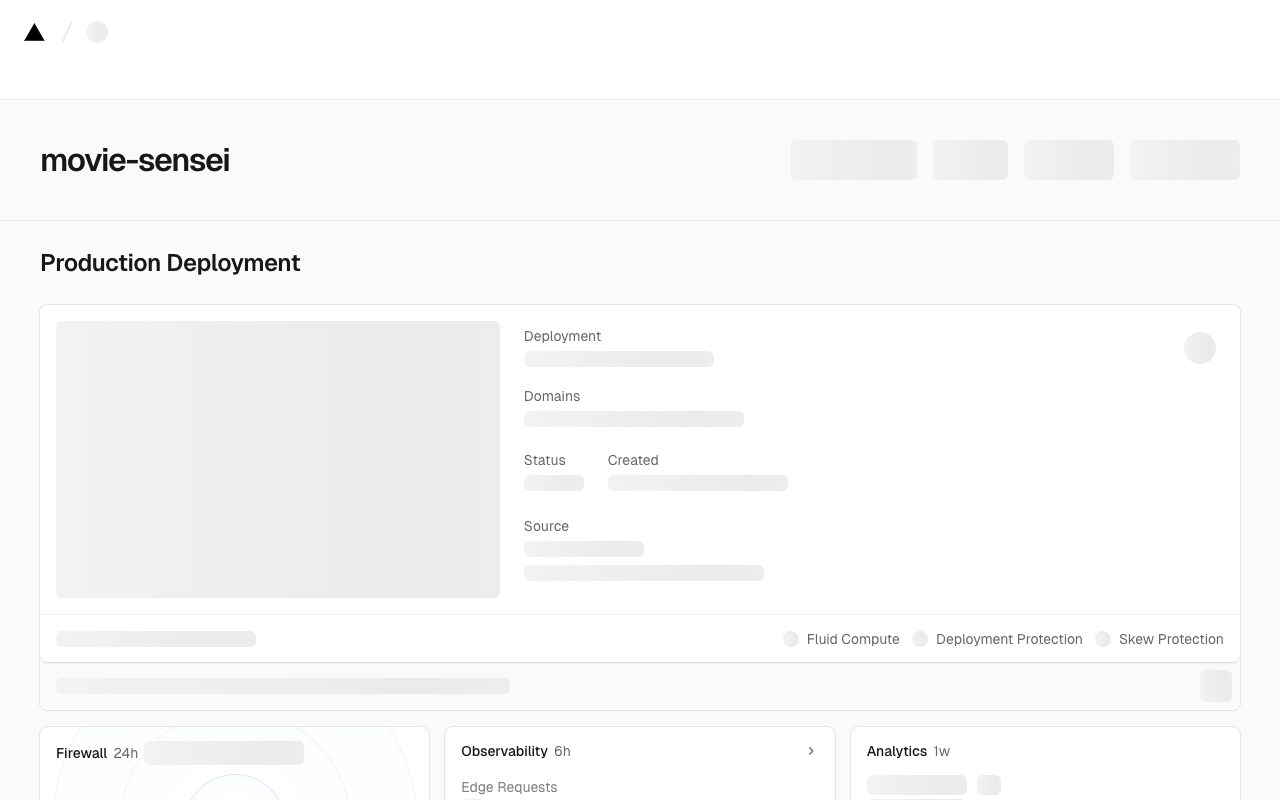The width and height of the screenshot is (1280, 800).
Task: Click the Created field label
Action: [x=633, y=460]
